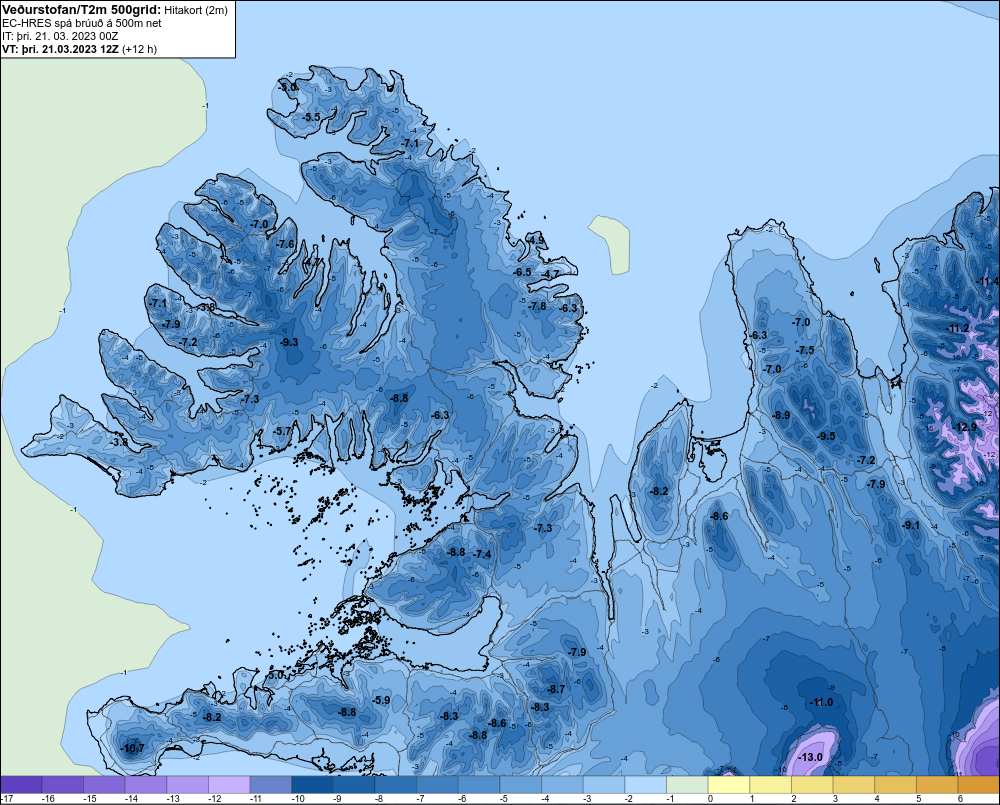1000x805 pixels.
Task: Click the title text "Veðurstofan/T2m 500grid:"
Action: click(x=81, y=9)
